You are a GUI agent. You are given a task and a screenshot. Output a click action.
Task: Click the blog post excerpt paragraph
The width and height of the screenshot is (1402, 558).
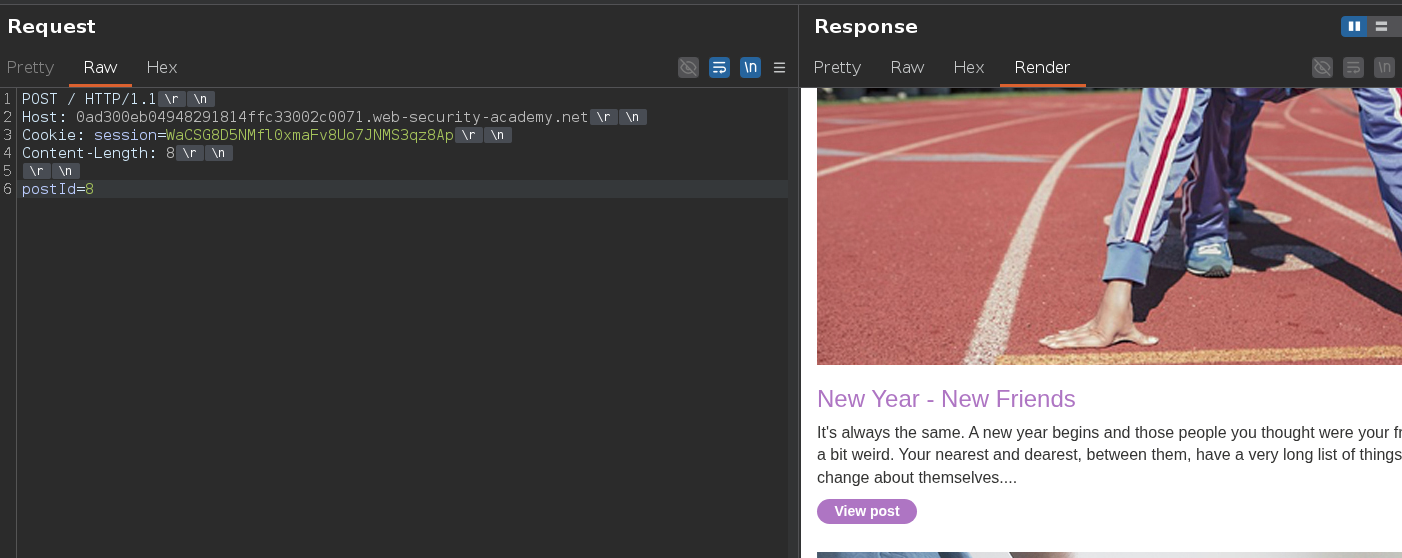tap(1109, 455)
